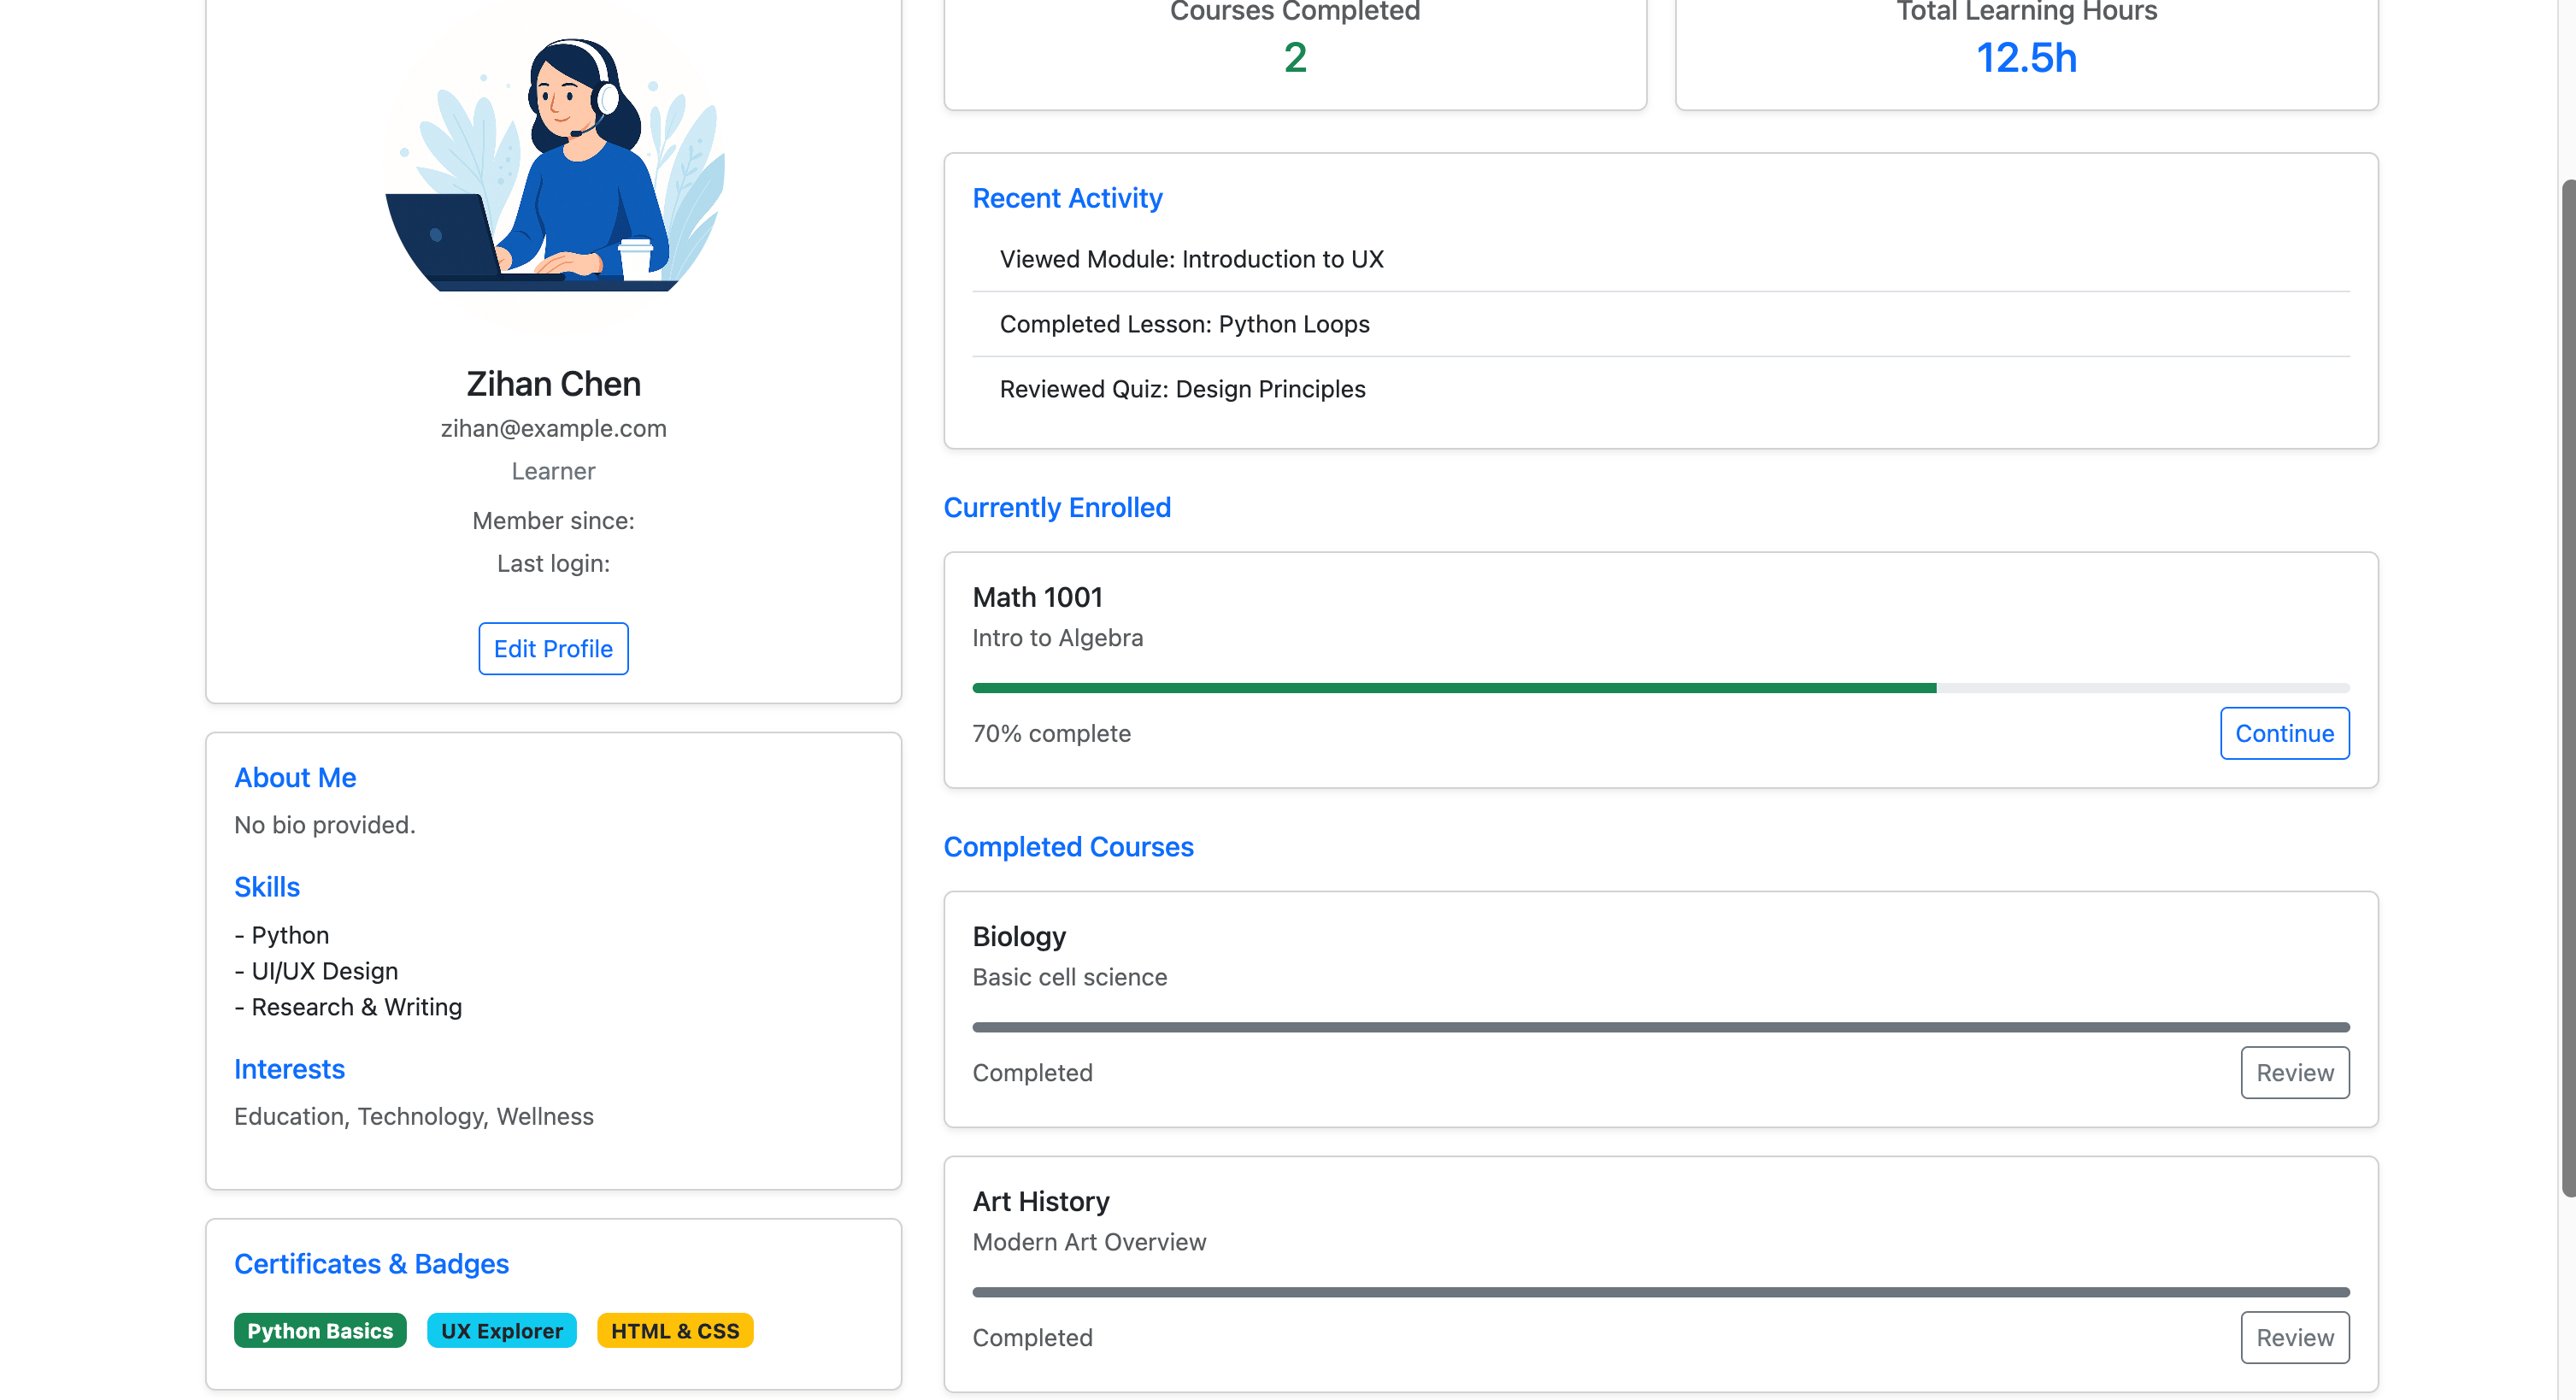Click the Biology completion progress bar

tap(1660, 1027)
